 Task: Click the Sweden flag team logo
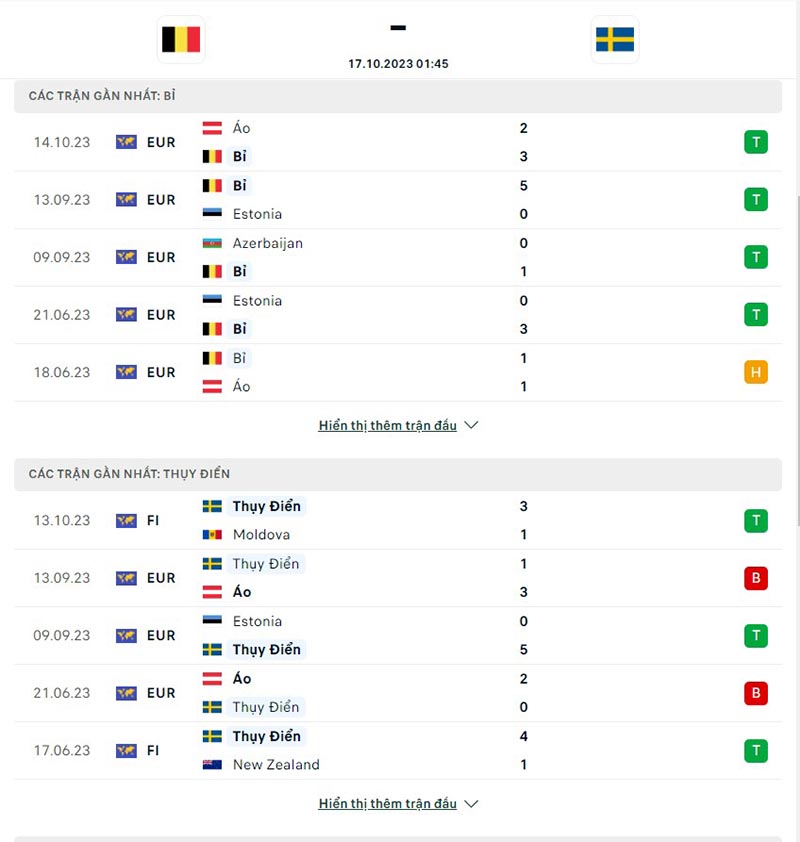[615, 40]
